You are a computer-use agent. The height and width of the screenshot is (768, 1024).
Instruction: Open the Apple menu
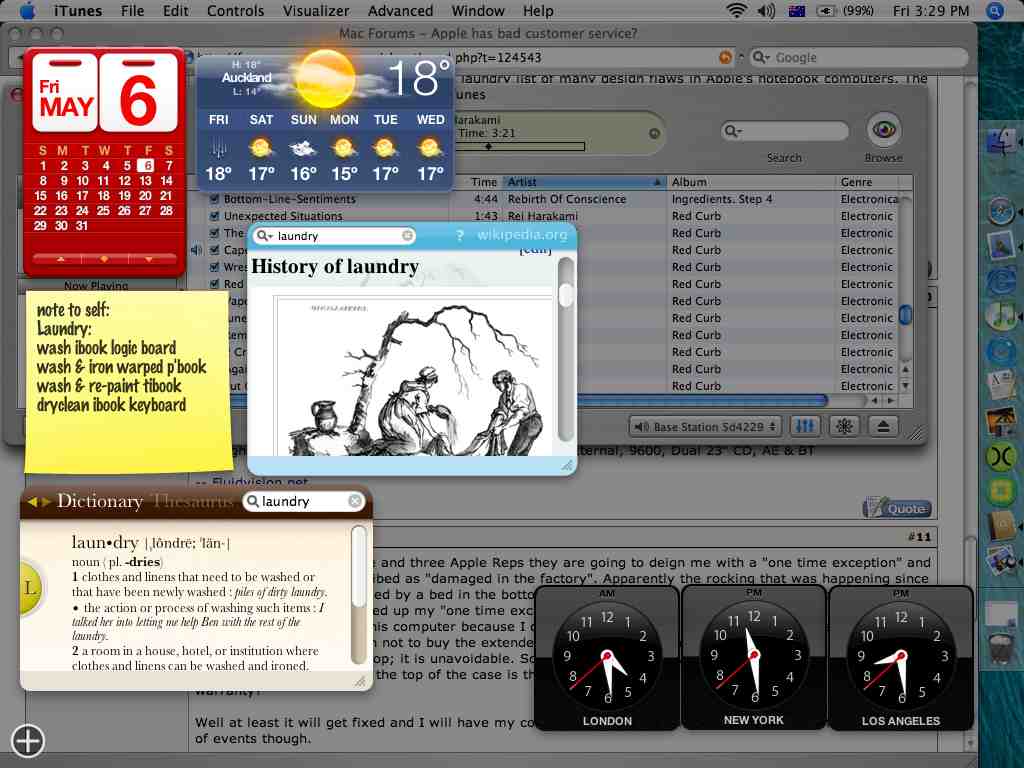click(27, 10)
